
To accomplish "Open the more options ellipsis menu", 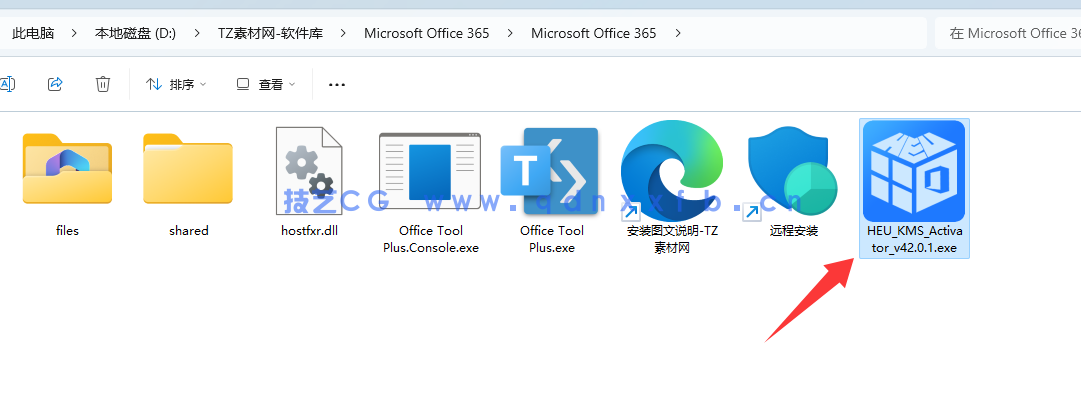I will pos(336,85).
